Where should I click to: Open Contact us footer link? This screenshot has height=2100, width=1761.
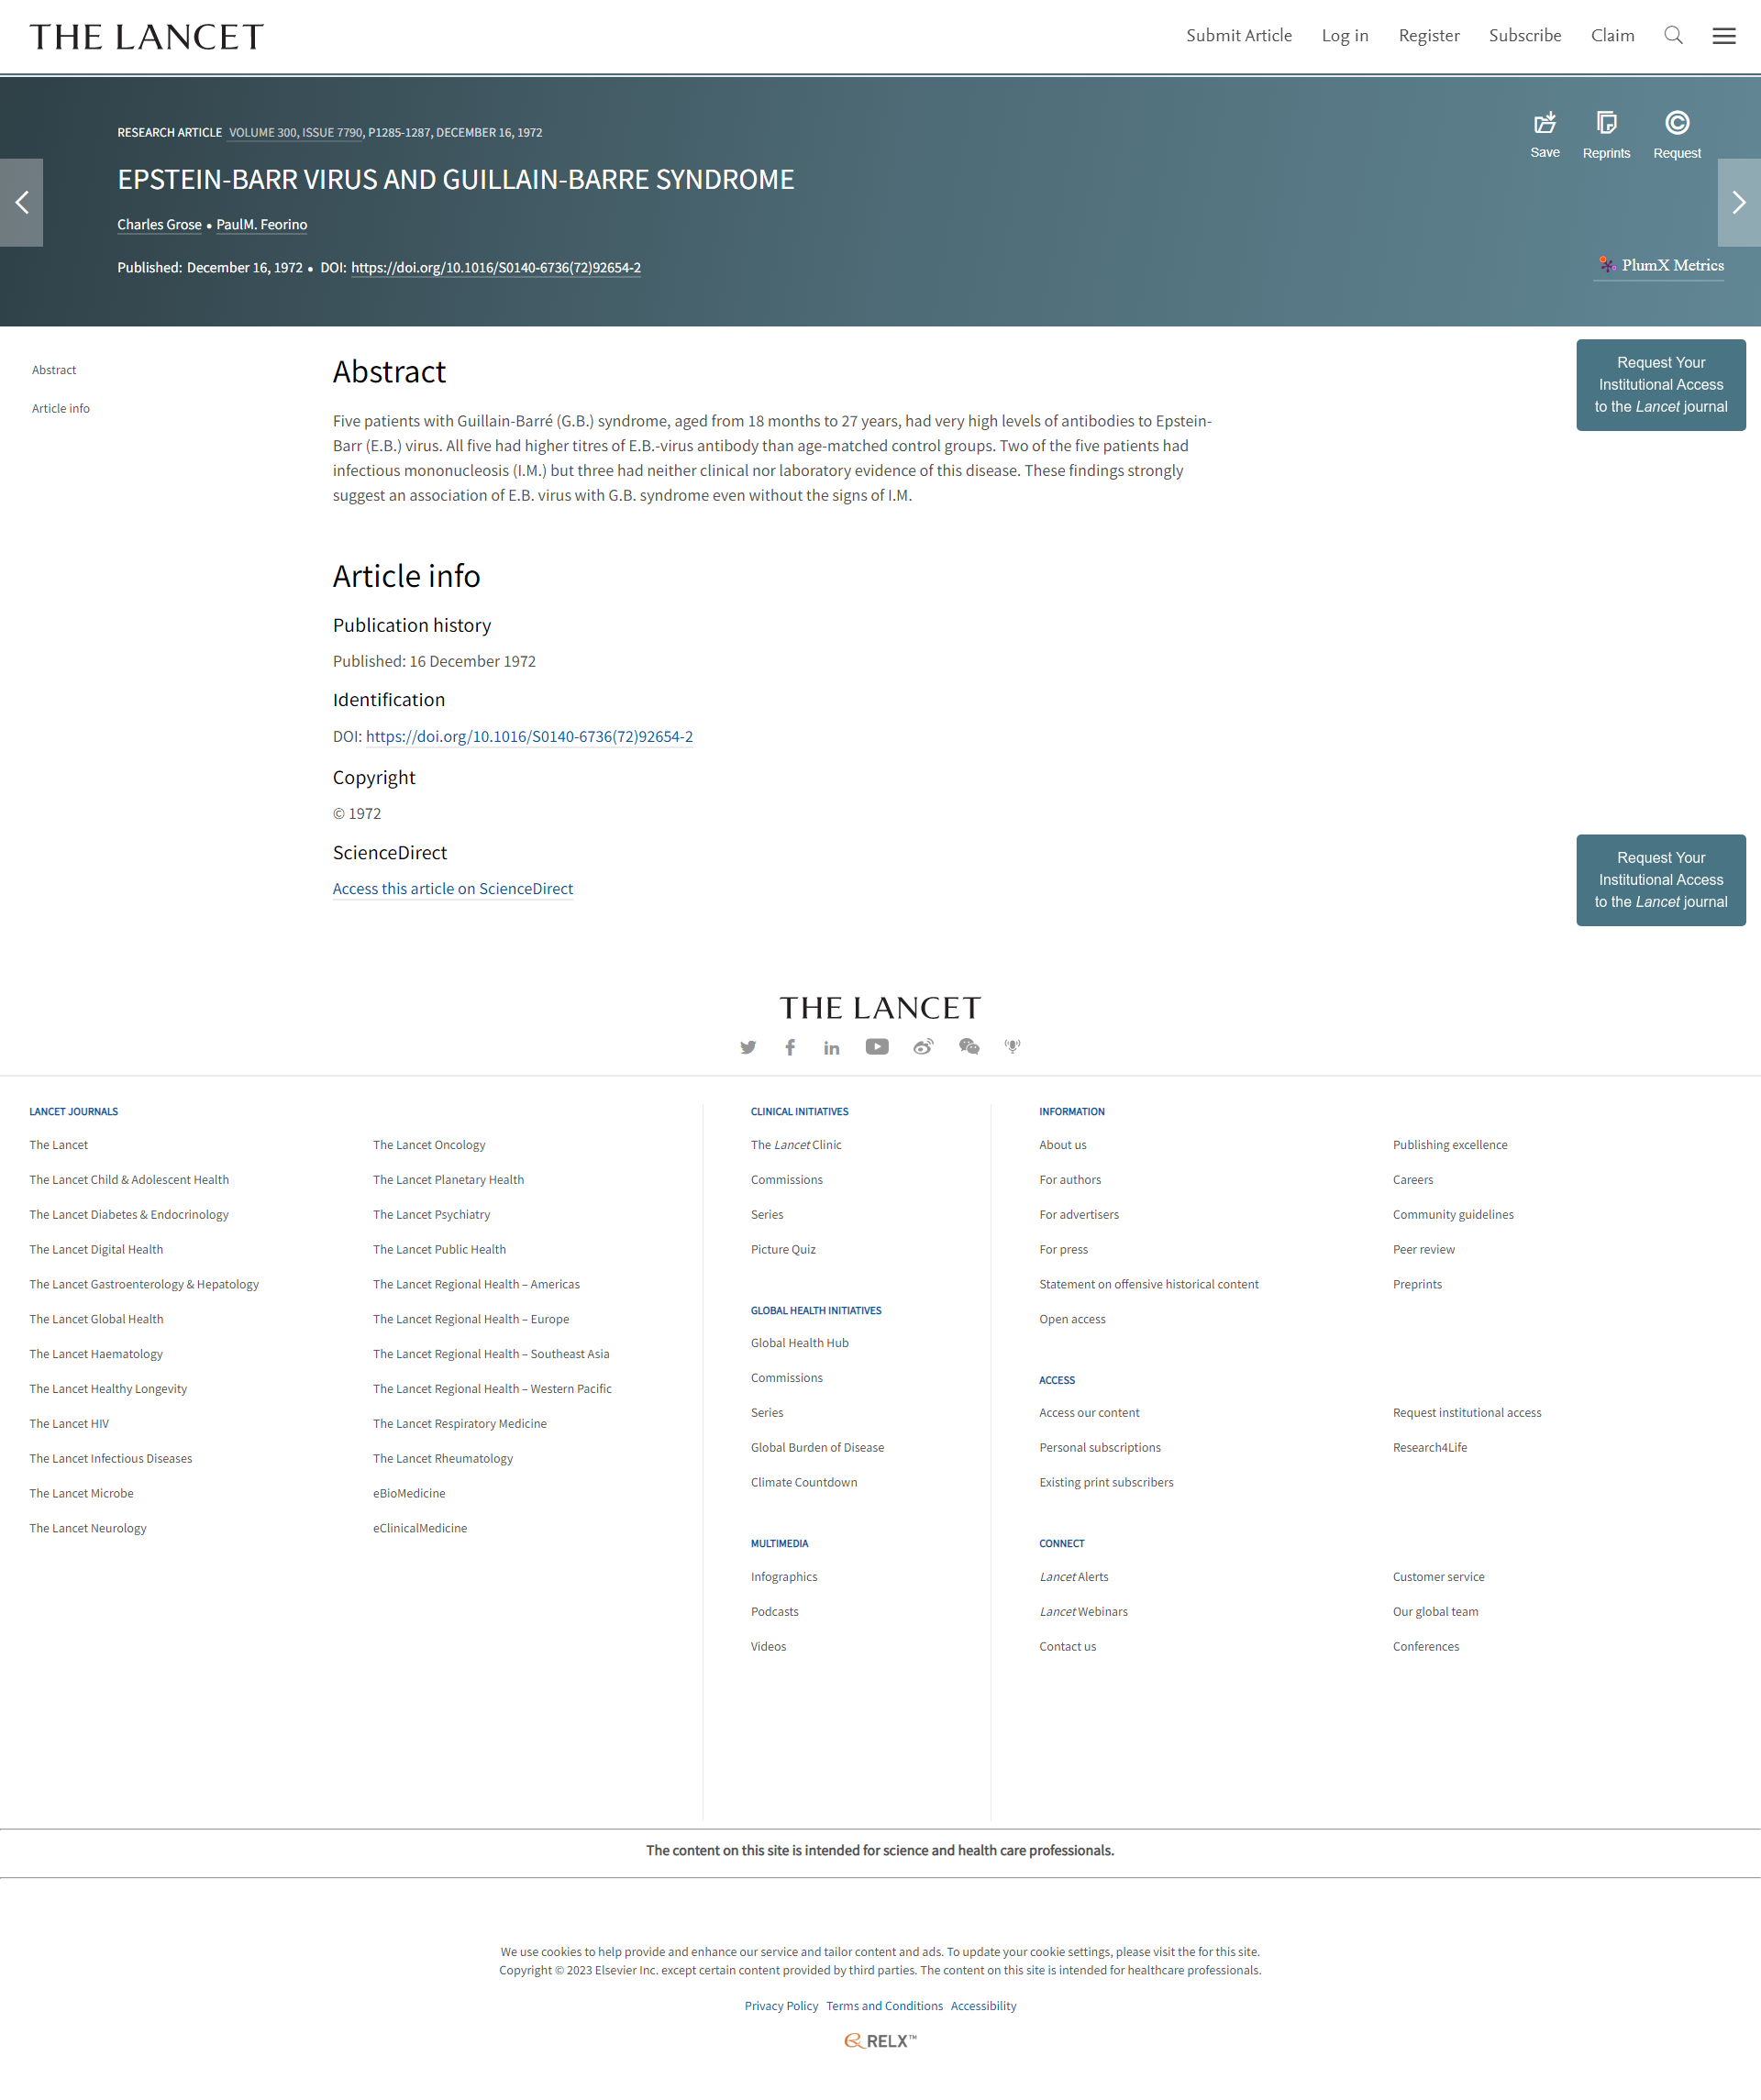[1068, 1647]
